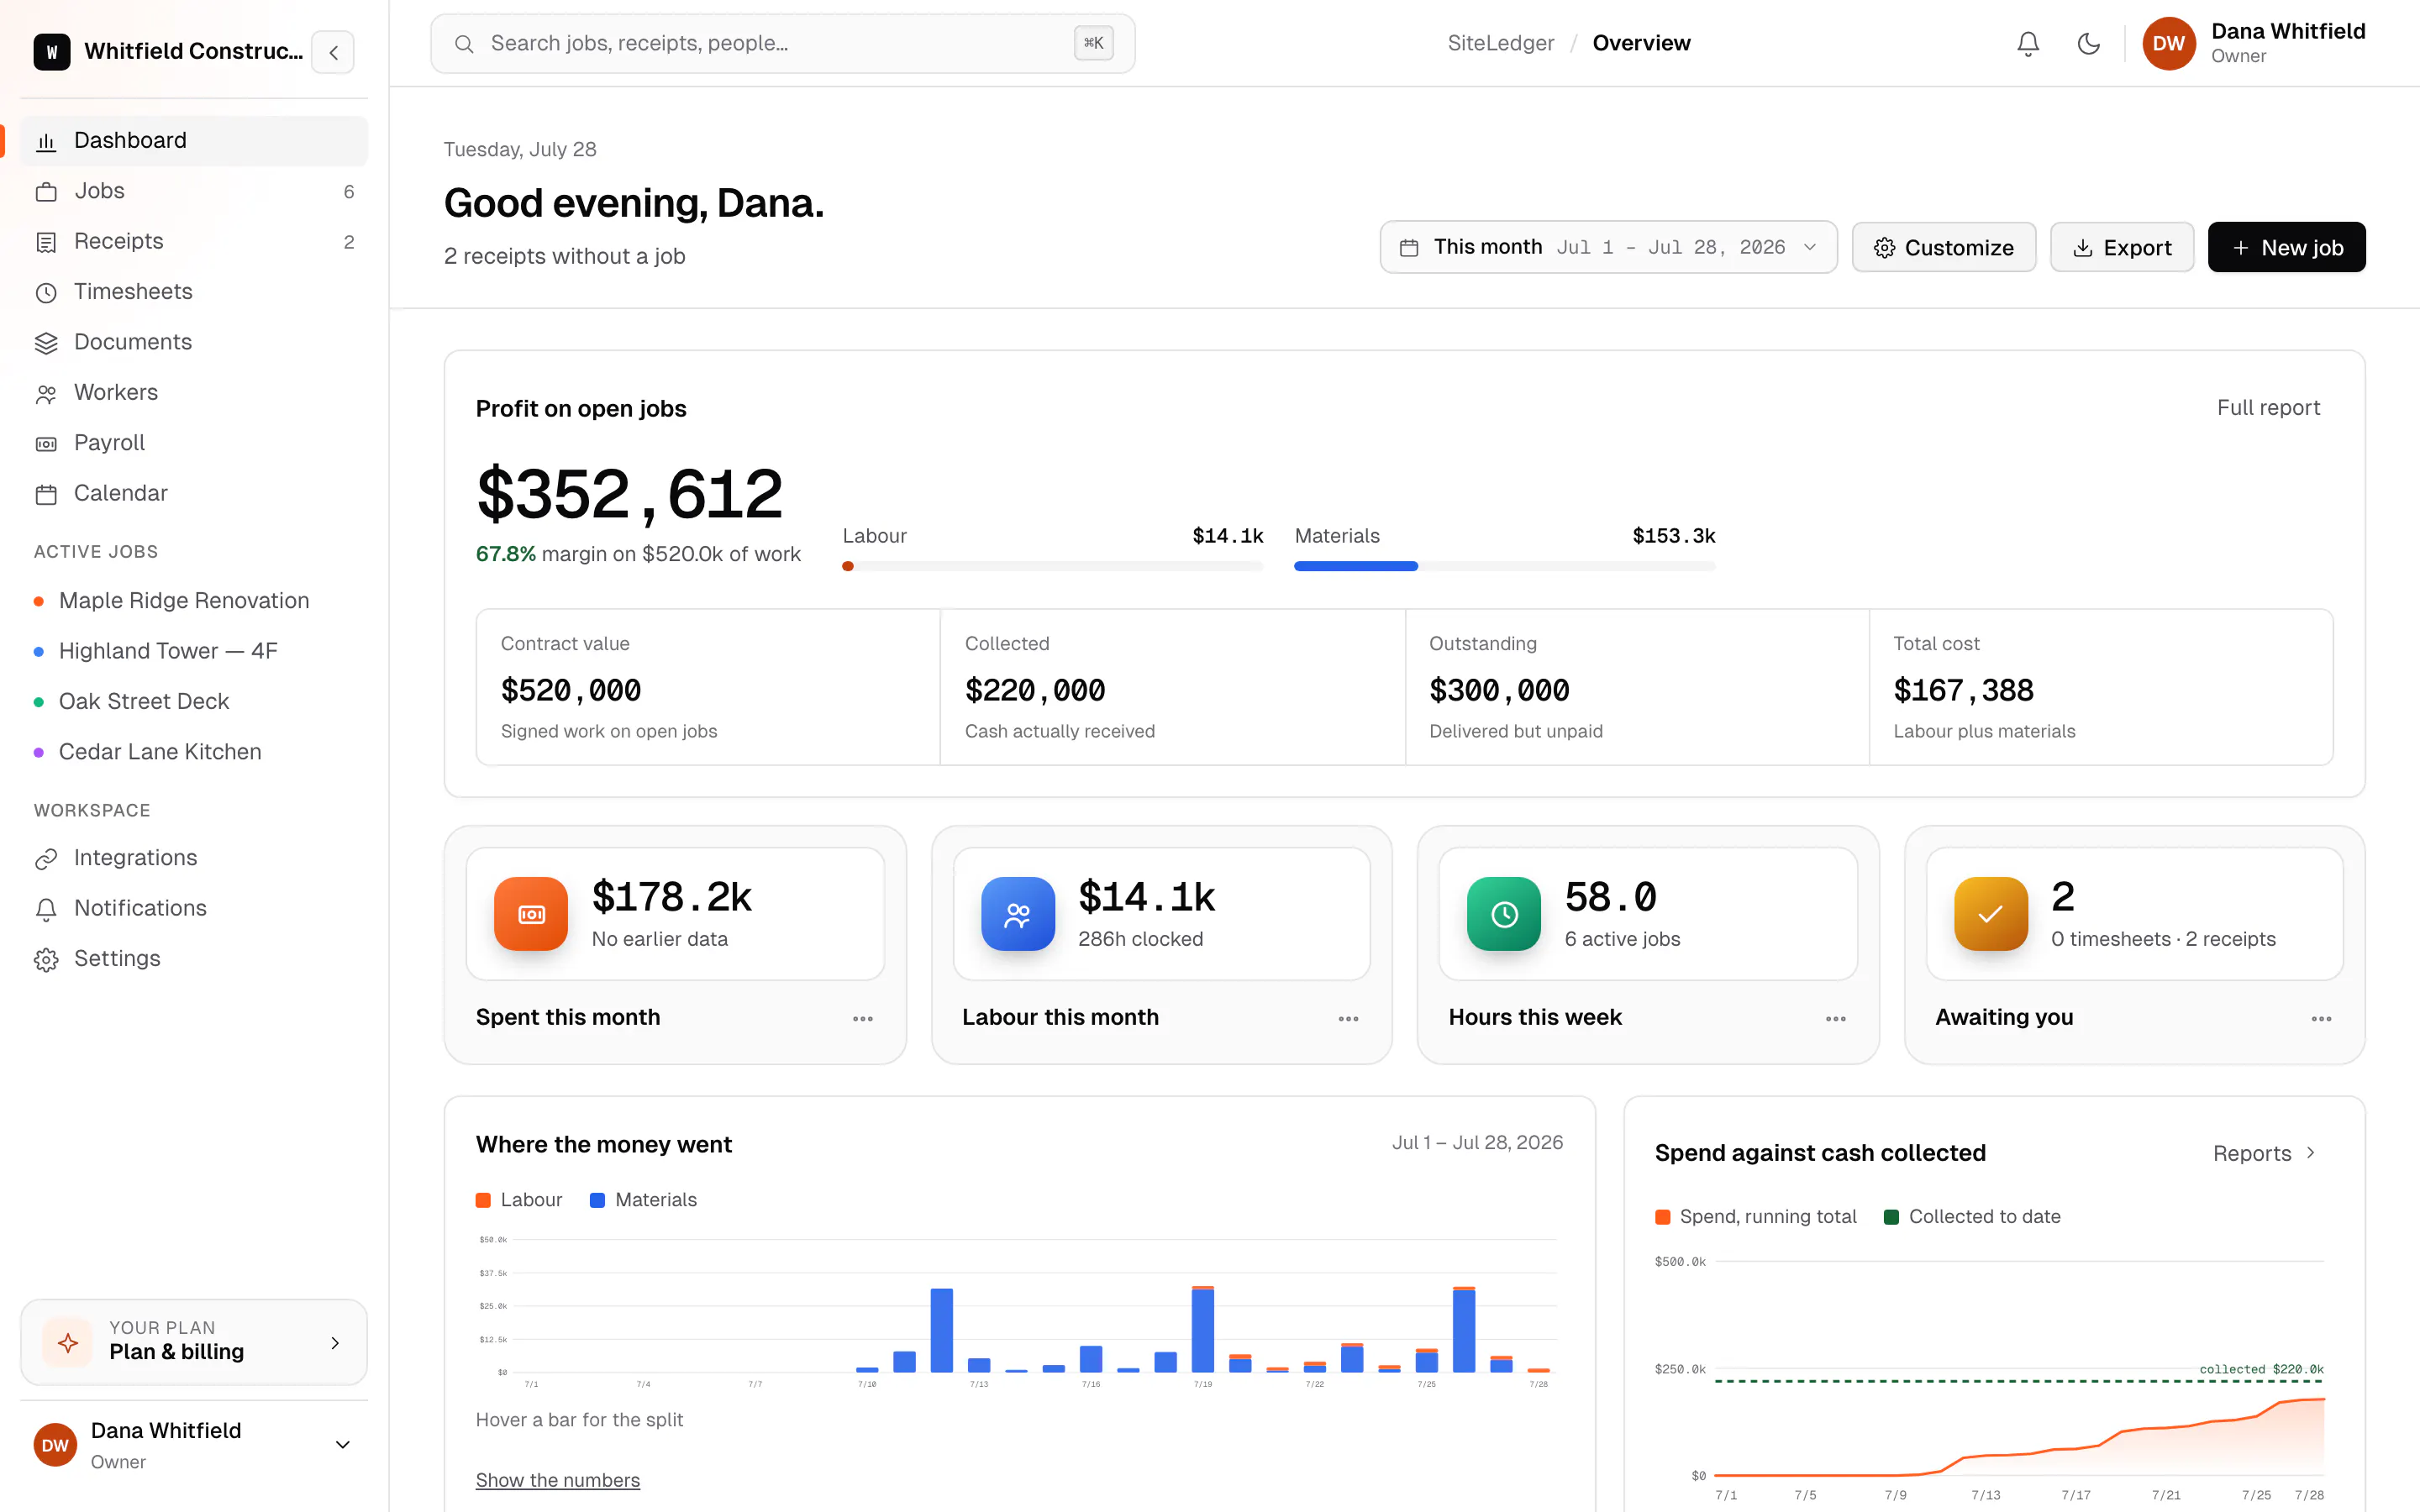Open the Oak Street Deck job
This screenshot has height=1512, width=2420.
(x=194, y=702)
